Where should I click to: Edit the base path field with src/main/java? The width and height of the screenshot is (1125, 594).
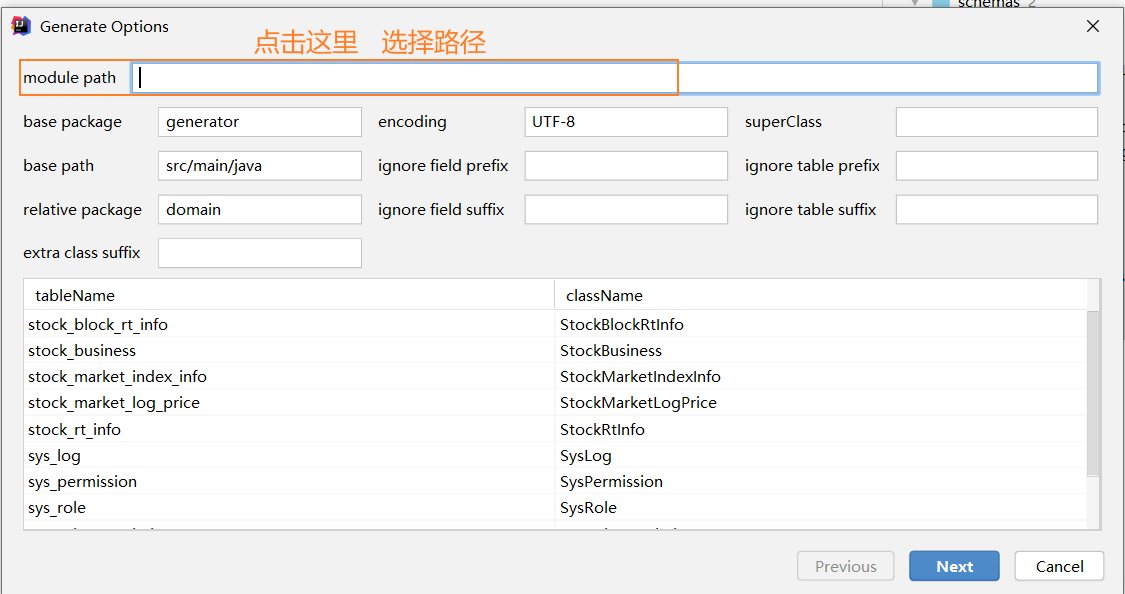click(260, 166)
